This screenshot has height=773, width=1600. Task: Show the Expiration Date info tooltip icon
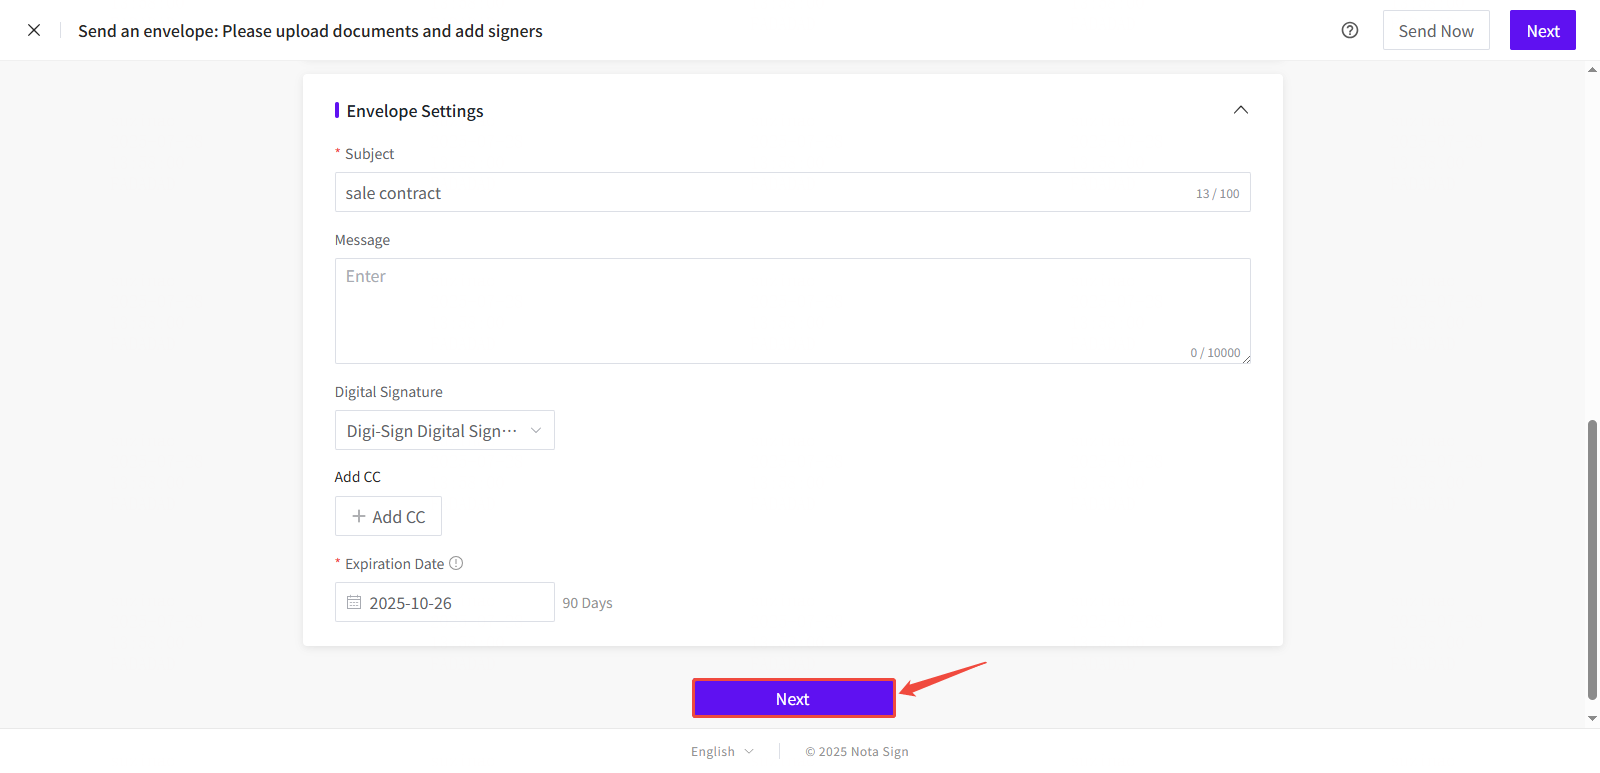click(456, 563)
